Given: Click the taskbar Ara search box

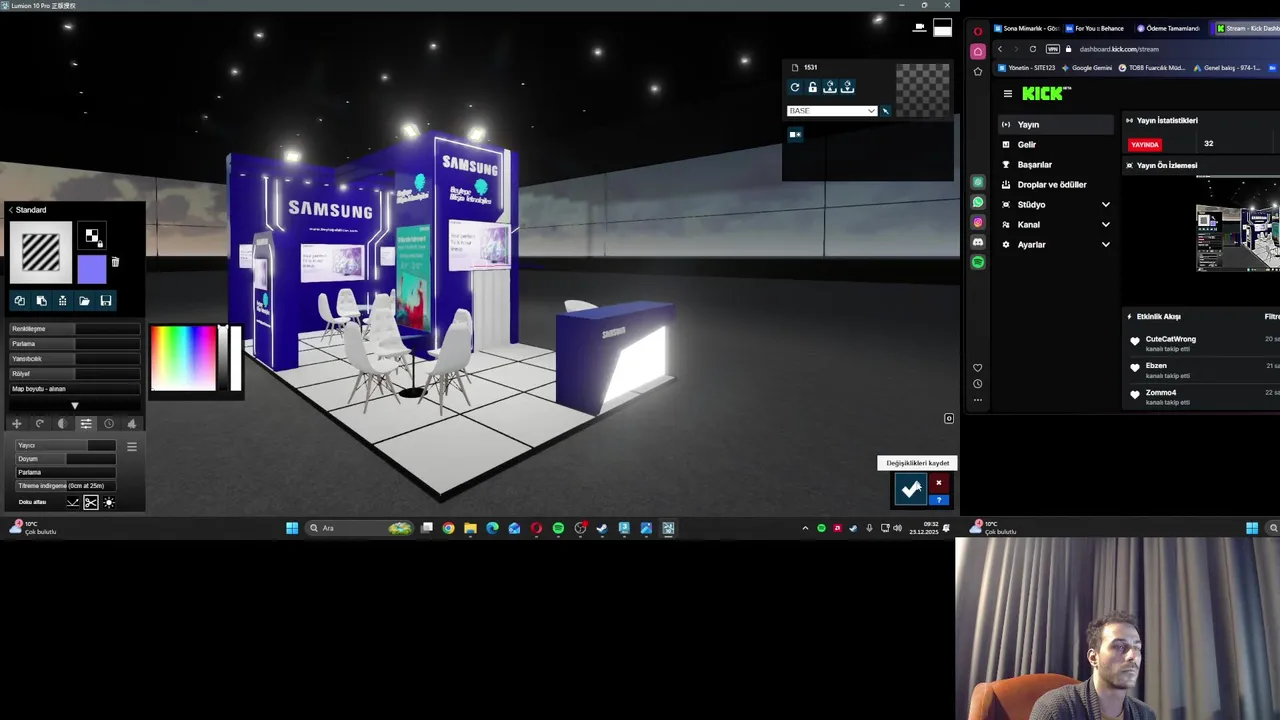Looking at the screenshot, I should [360, 528].
